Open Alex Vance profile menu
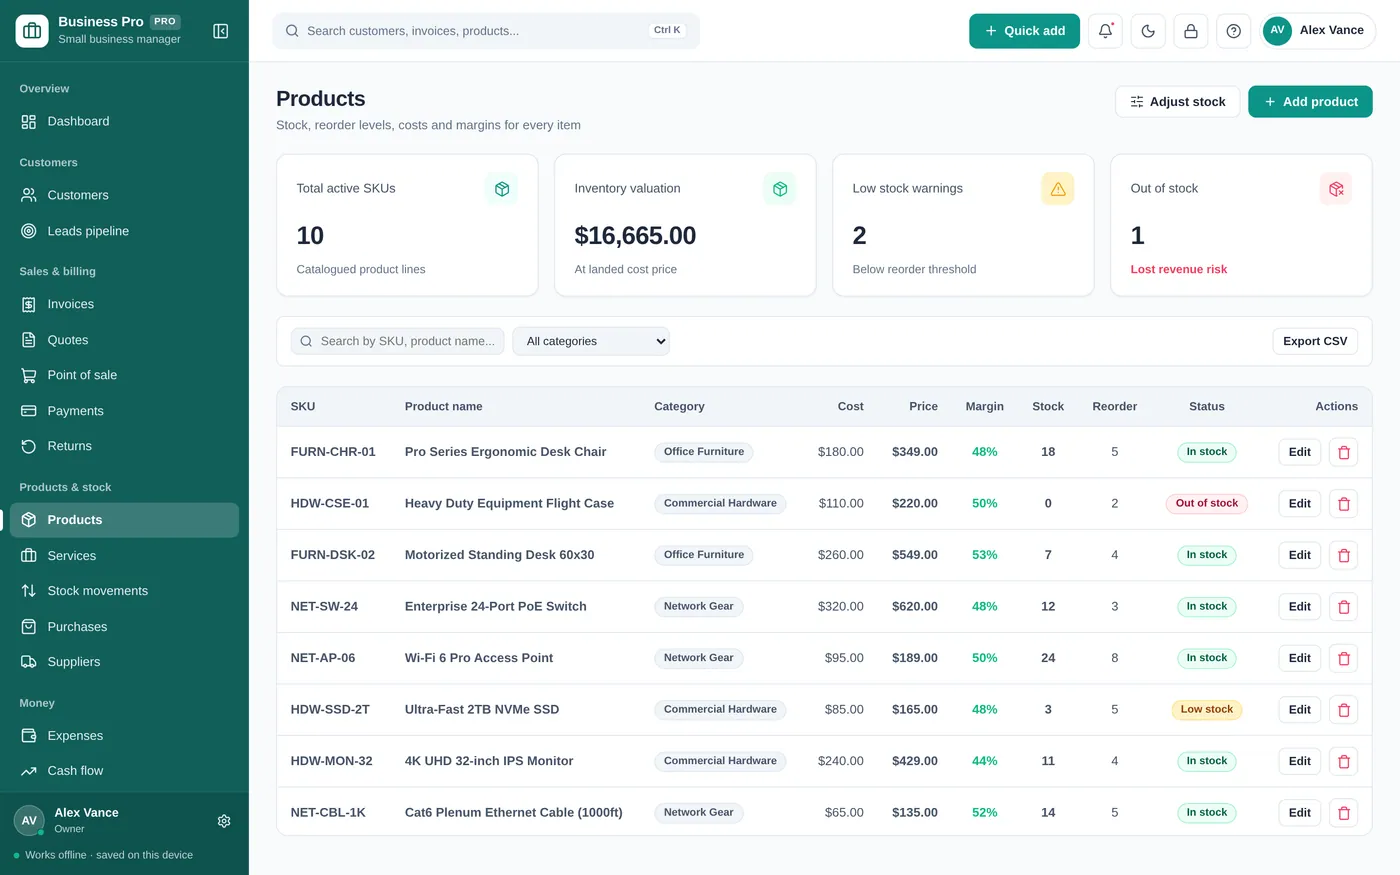 pos(1318,31)
